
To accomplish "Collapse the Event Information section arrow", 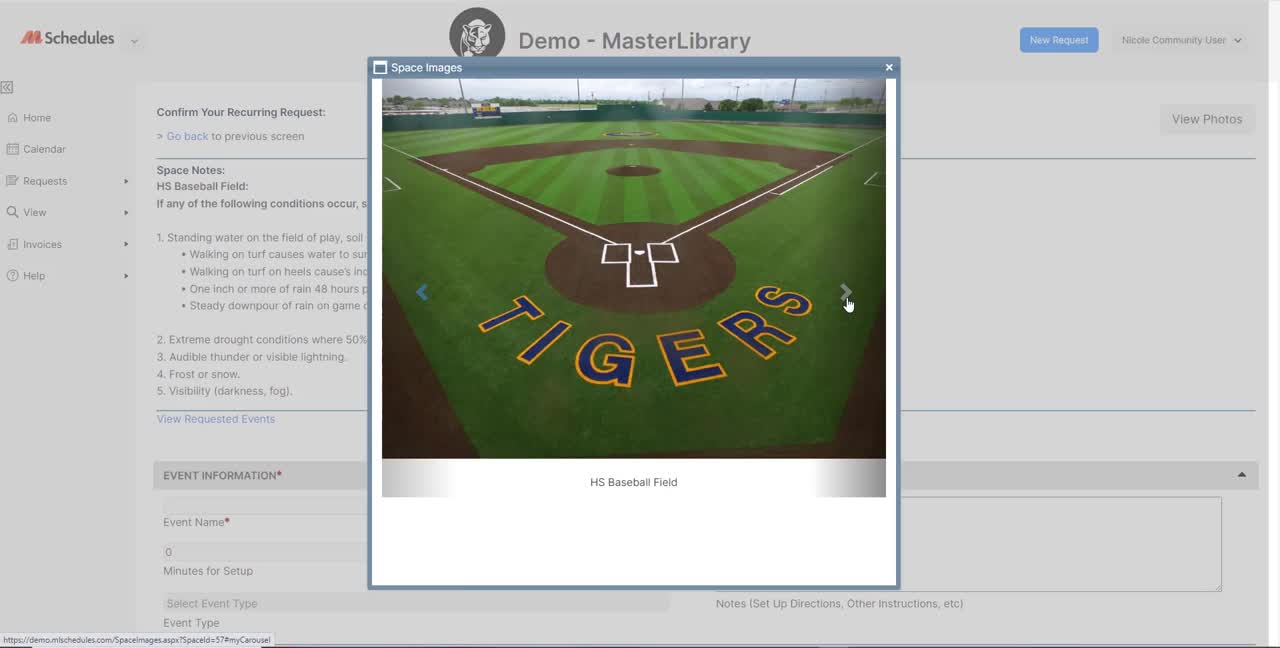I will [1241, 475].
